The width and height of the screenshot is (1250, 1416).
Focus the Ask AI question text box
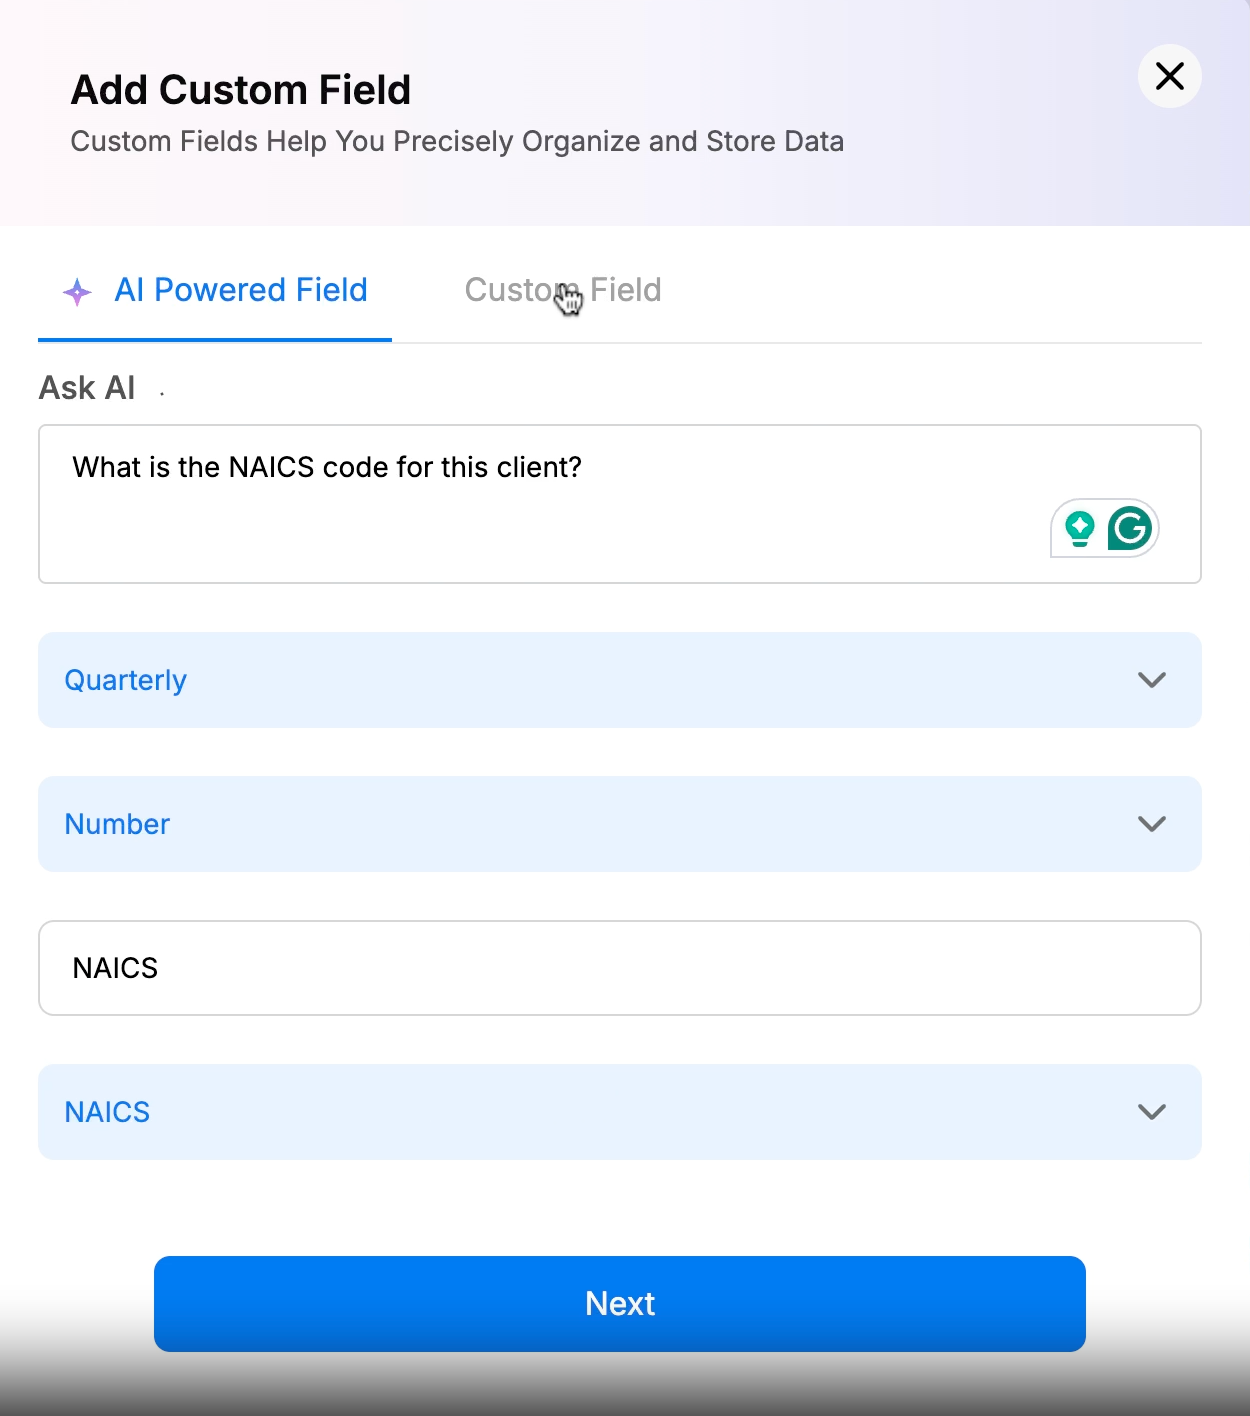[x=620, y=504]
